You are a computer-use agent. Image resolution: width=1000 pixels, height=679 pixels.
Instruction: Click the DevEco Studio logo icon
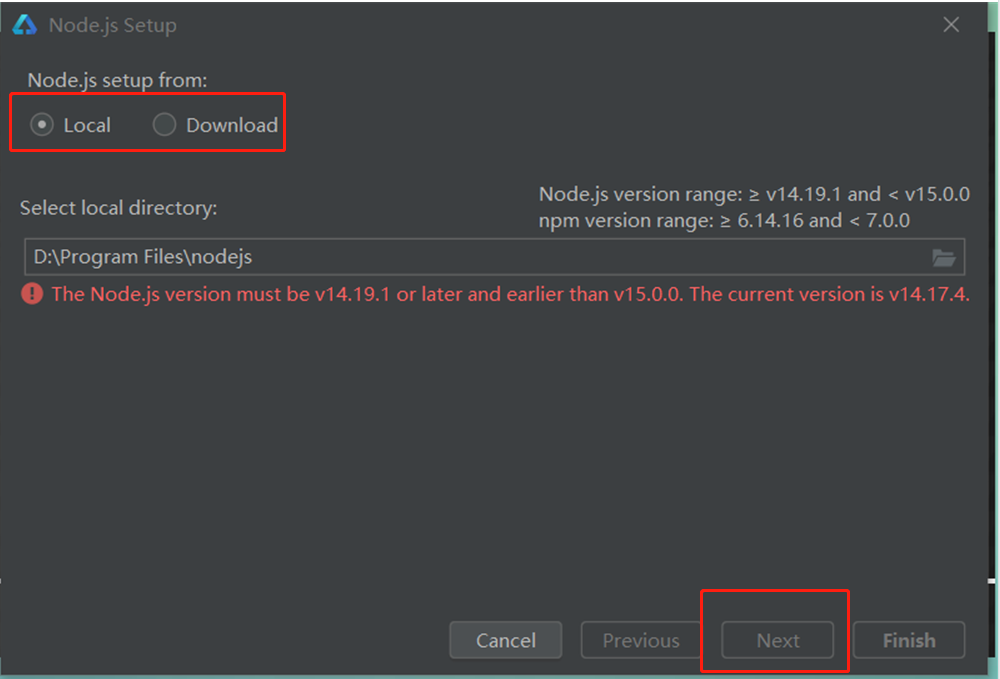pyautogui.click(x=24, y=25)
